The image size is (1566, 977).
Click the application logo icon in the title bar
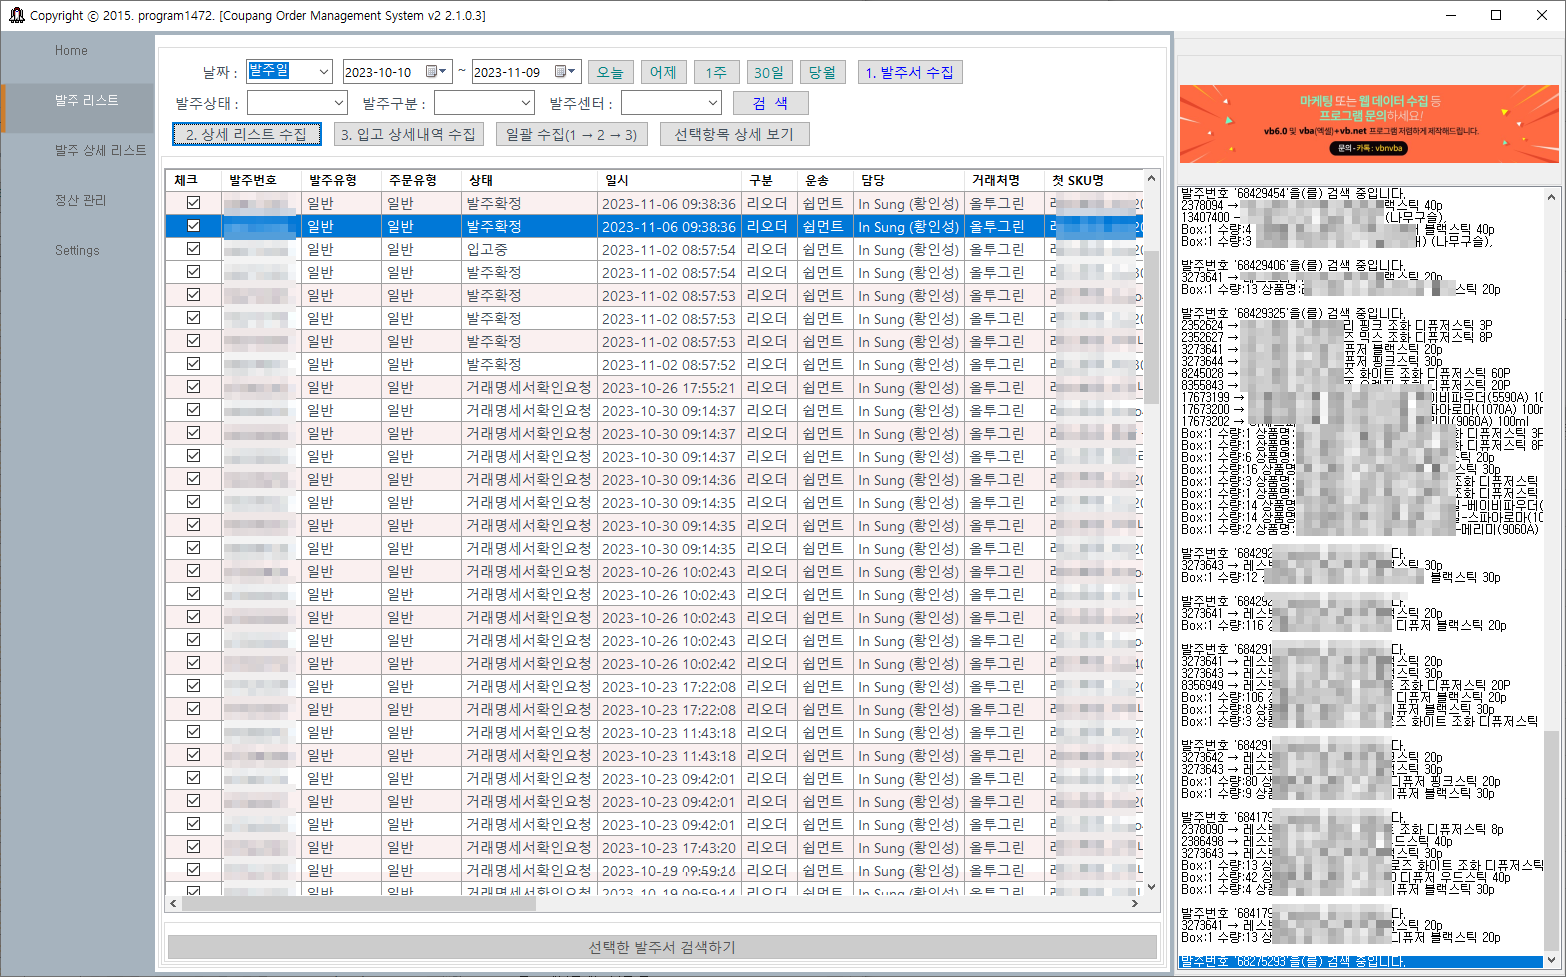point(14,14)
